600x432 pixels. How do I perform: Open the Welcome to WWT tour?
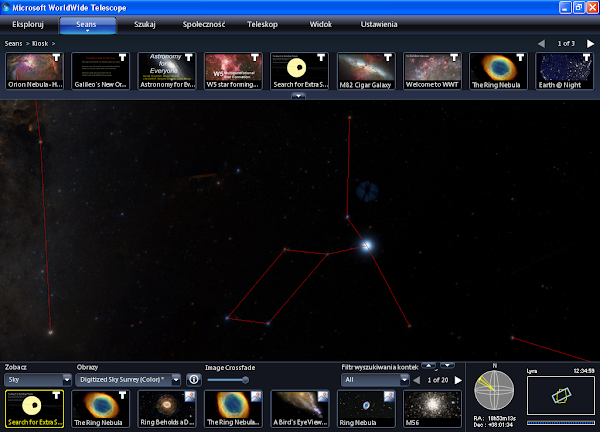[x=432, y=71]
